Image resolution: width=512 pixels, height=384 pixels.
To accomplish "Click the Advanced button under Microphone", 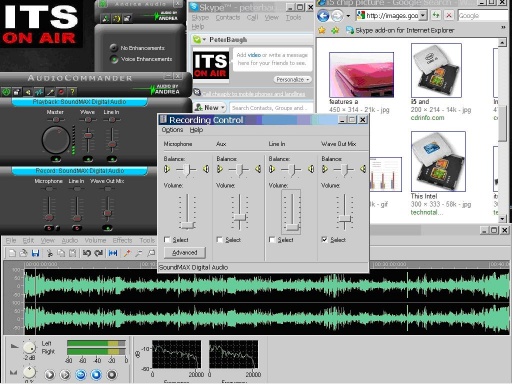I will (185, 253).
